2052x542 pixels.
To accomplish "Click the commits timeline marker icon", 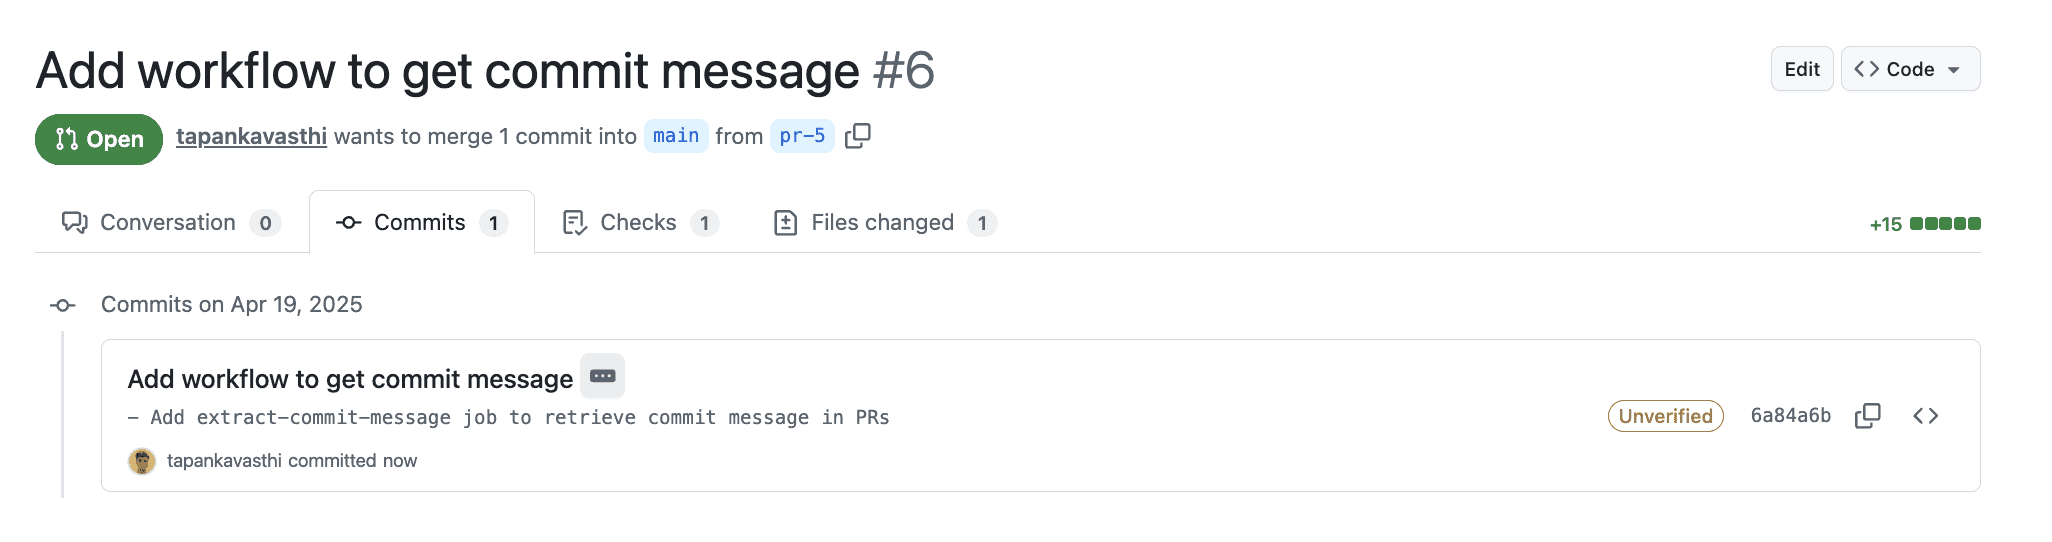I will coord(63,305).
